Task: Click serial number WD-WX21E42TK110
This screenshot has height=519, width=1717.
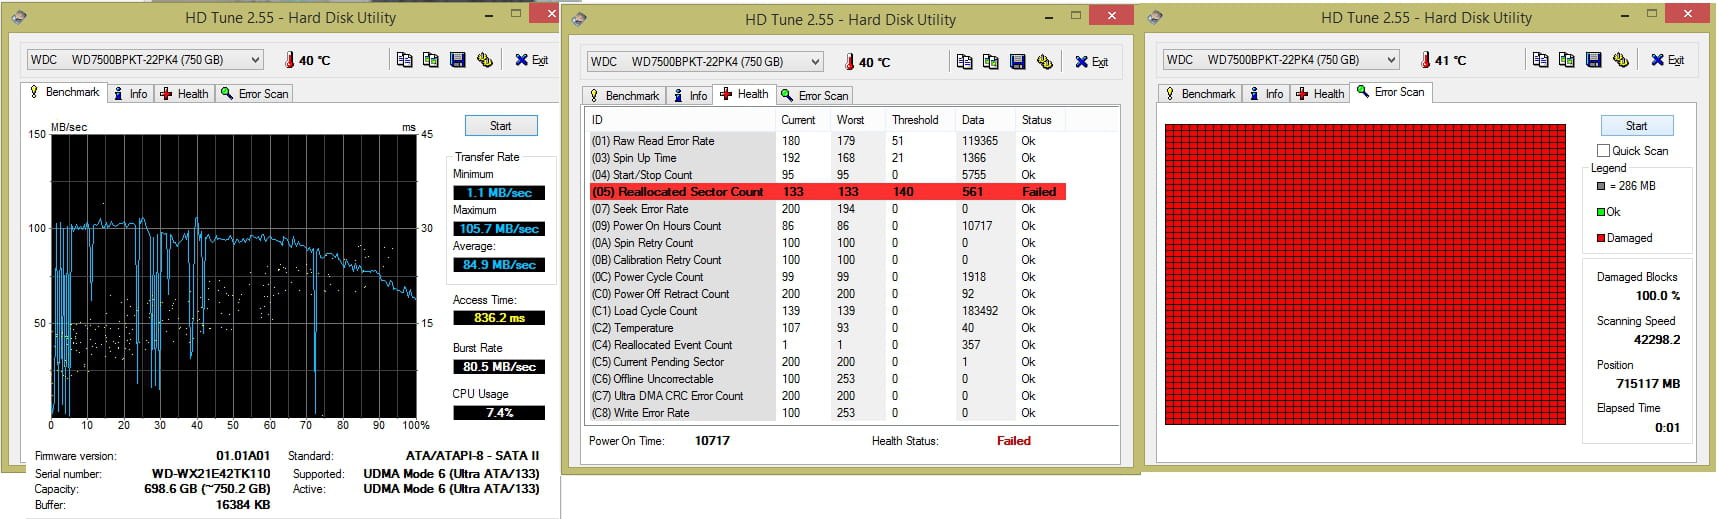Action: [211, 474]
